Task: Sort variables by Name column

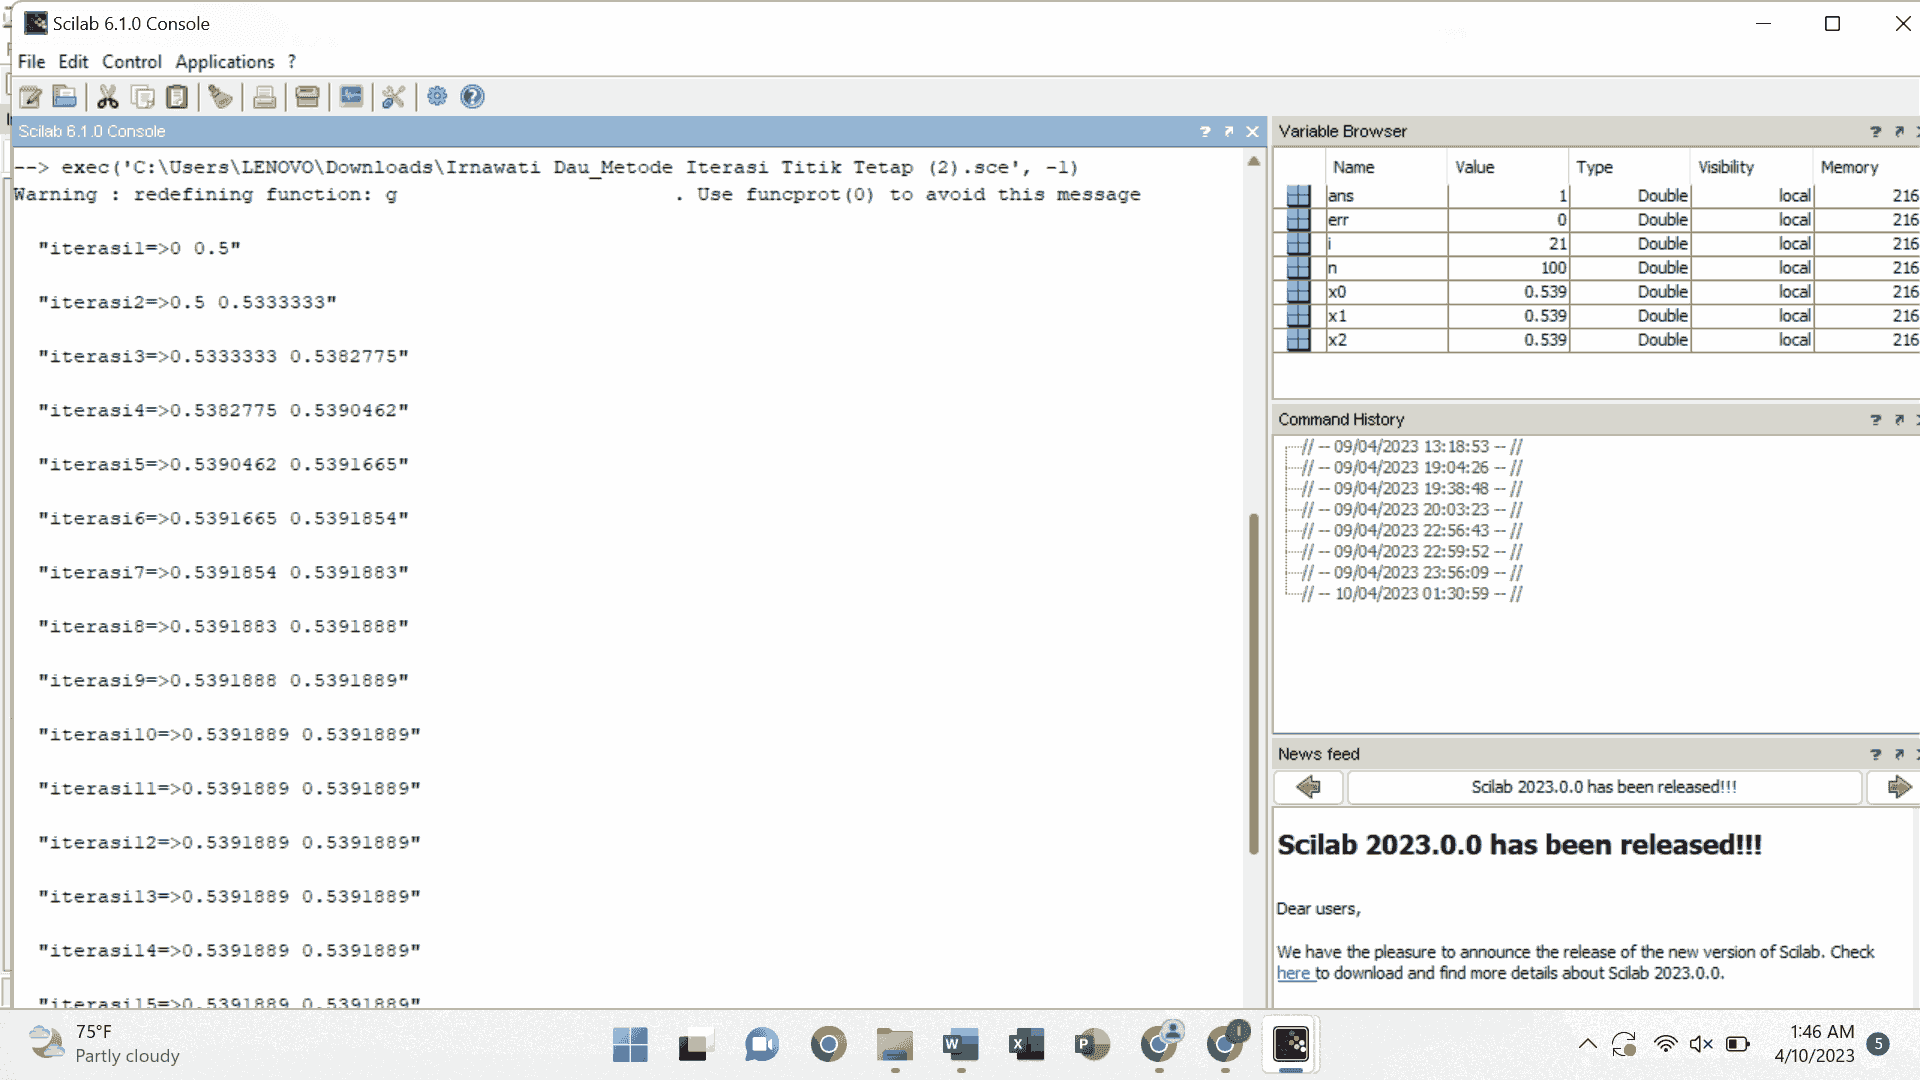Action: (x=1385, y=167)
